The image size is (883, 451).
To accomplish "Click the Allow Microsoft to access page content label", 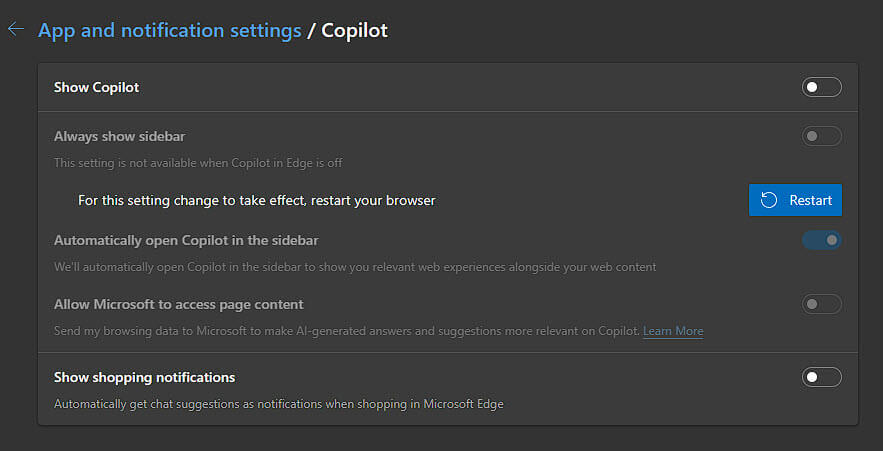I will pos(179,305).
